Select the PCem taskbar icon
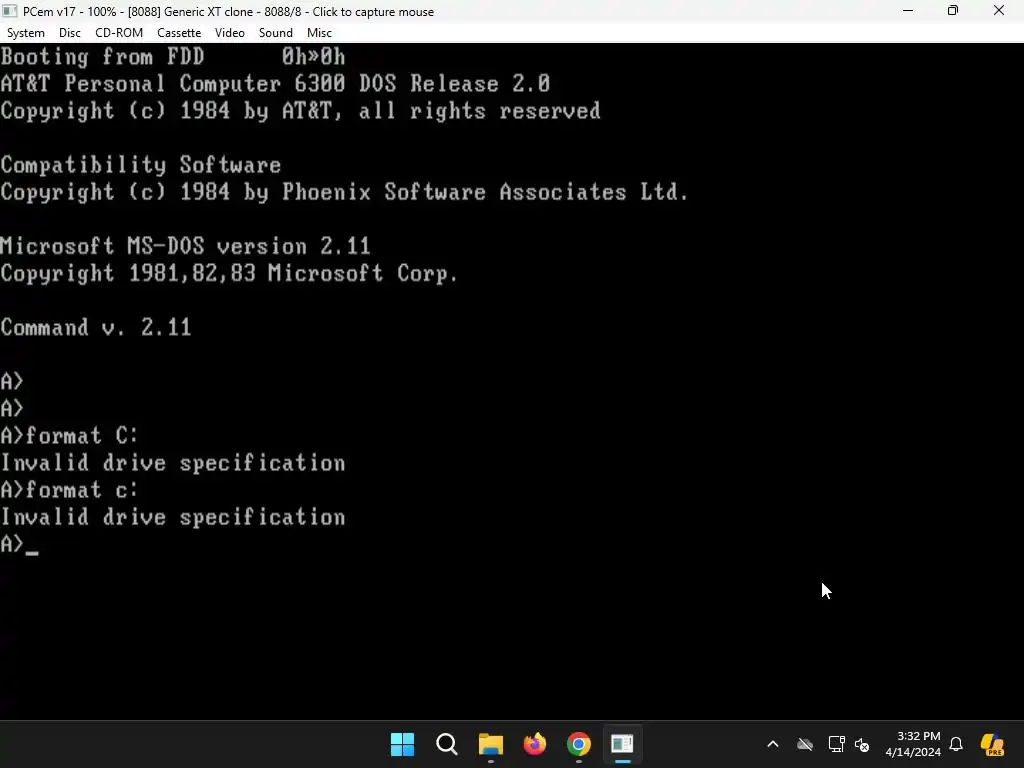1024x768 pixels. [622, 744]
